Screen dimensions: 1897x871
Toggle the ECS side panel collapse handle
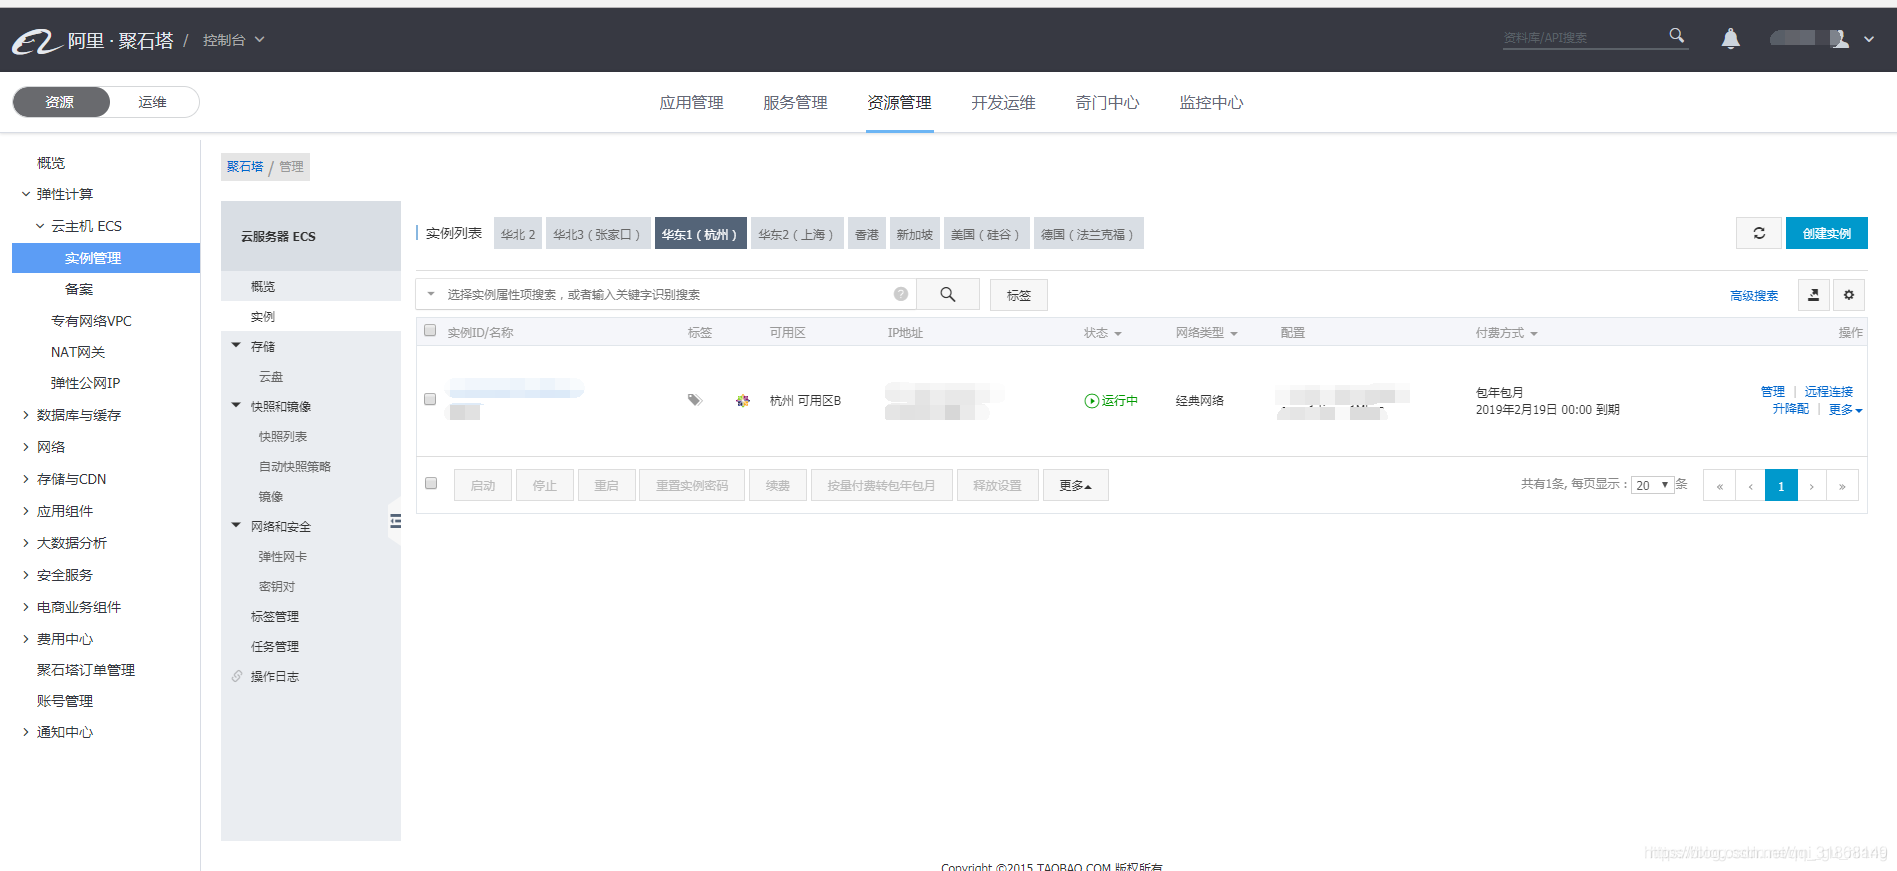(395, 521)
